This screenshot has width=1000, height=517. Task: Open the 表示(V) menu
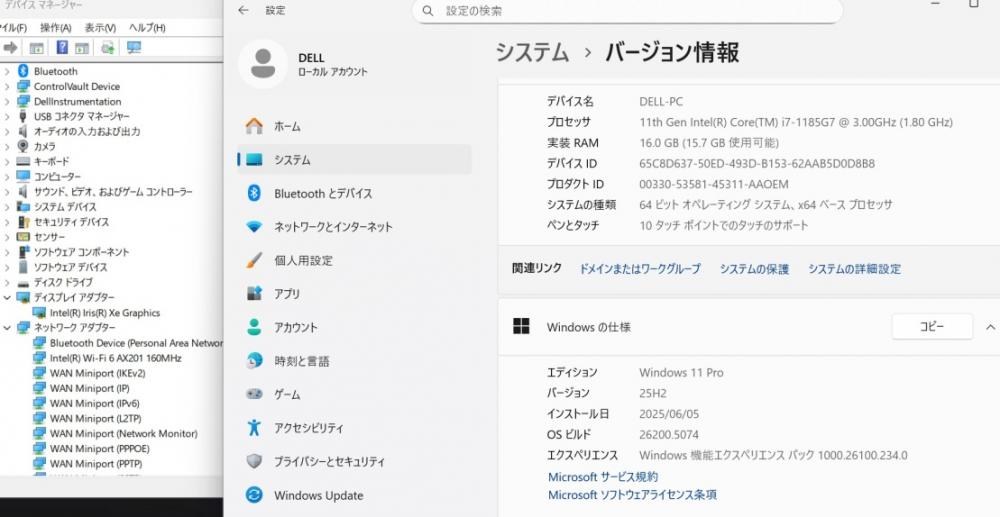[100, 27]
